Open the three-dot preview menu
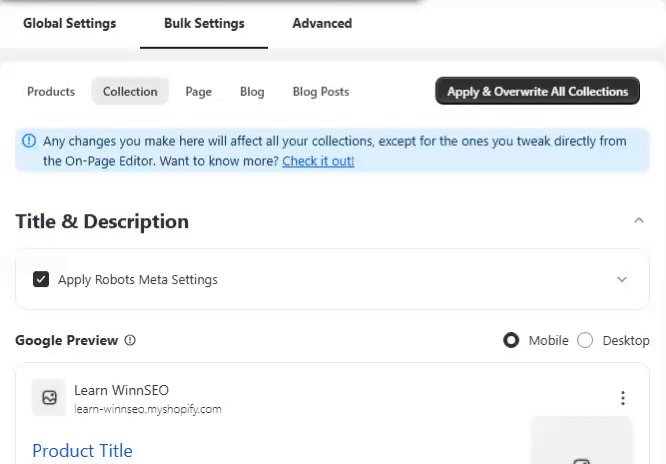 [623, 398]
